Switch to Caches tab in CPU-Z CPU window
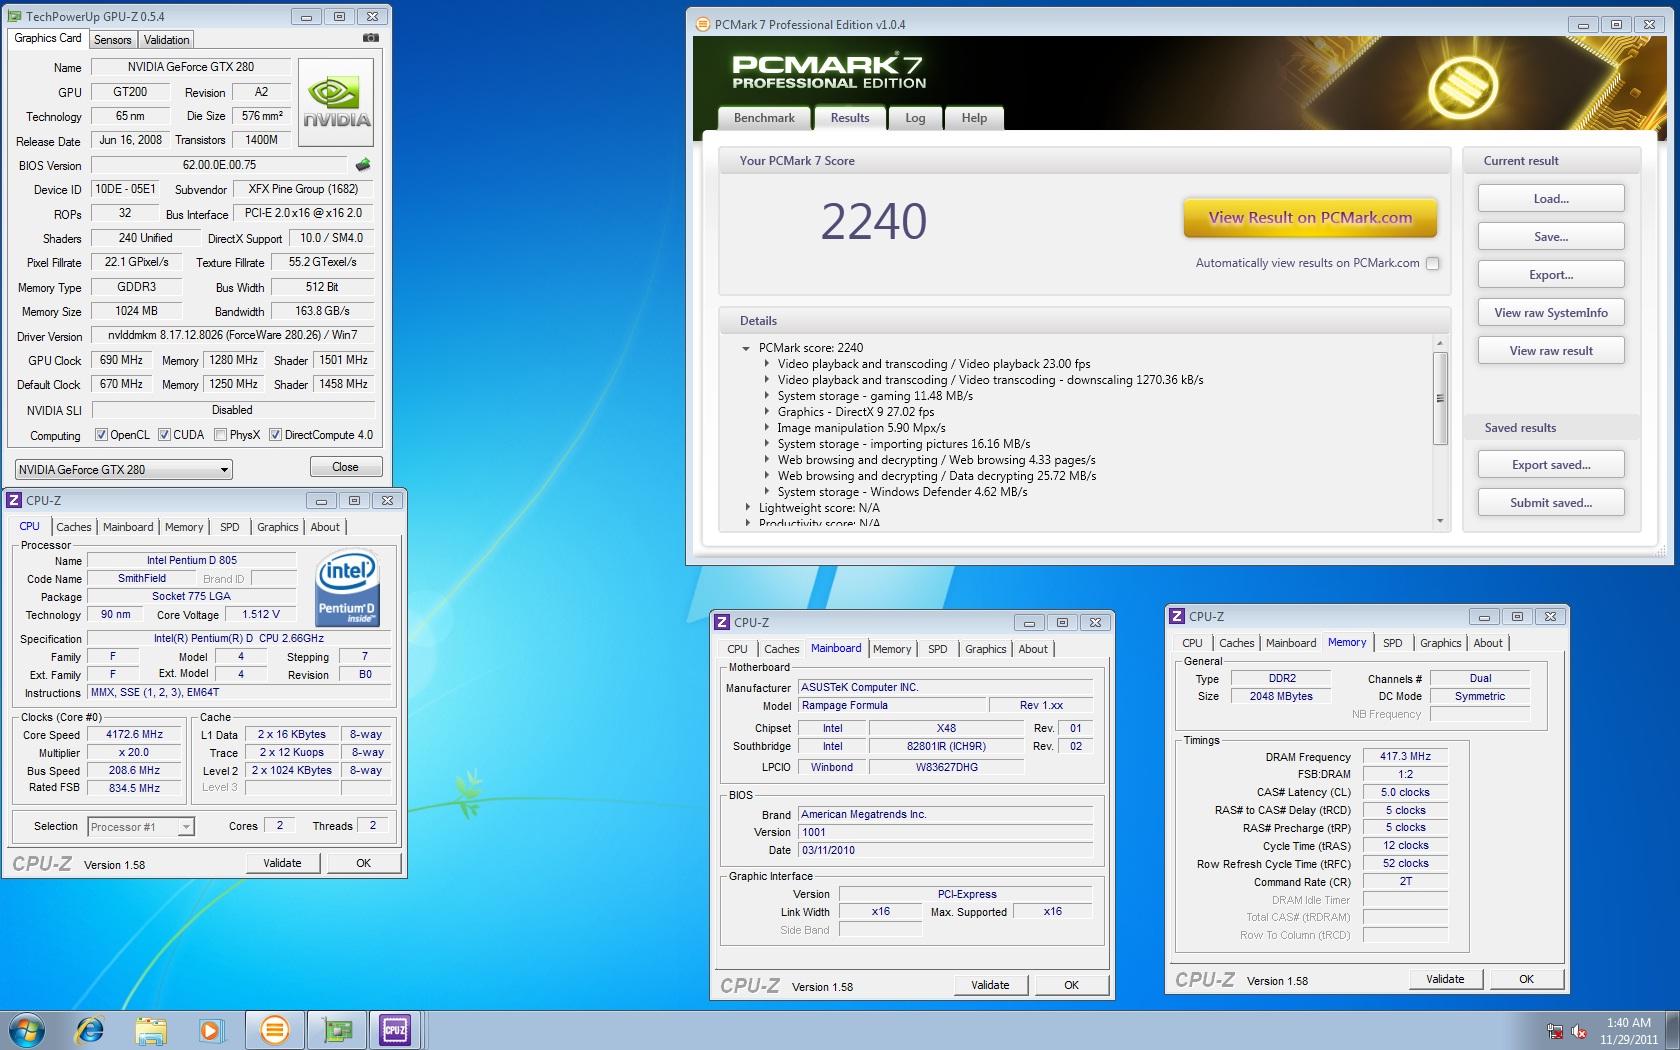 point(73,527)
